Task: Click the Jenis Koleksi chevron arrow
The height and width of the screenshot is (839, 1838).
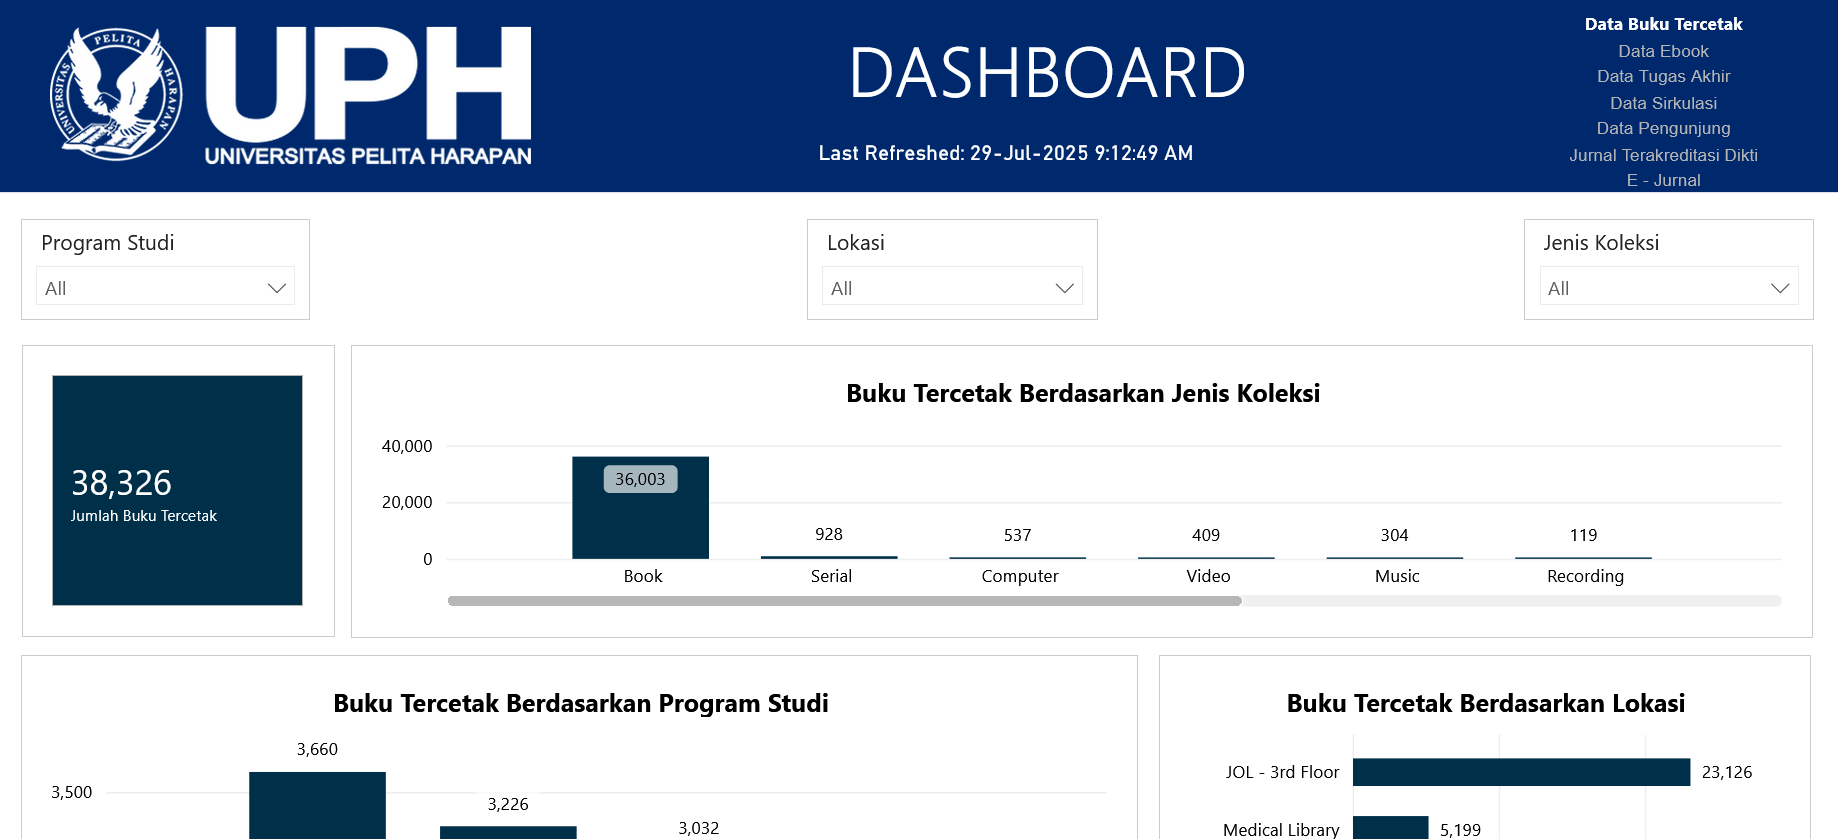Action: click(x=1780, y=288)
